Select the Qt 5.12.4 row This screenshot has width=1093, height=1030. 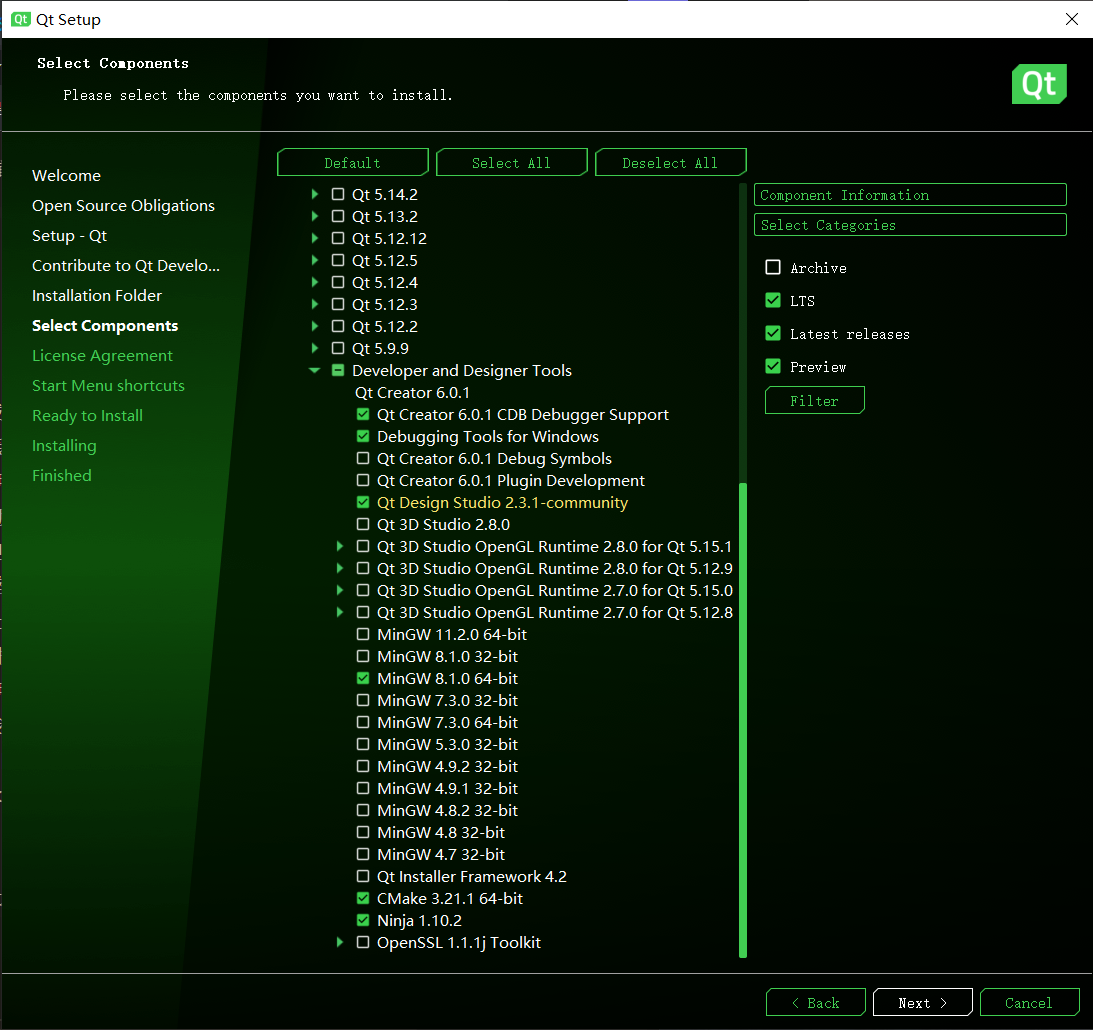[385, 282]
